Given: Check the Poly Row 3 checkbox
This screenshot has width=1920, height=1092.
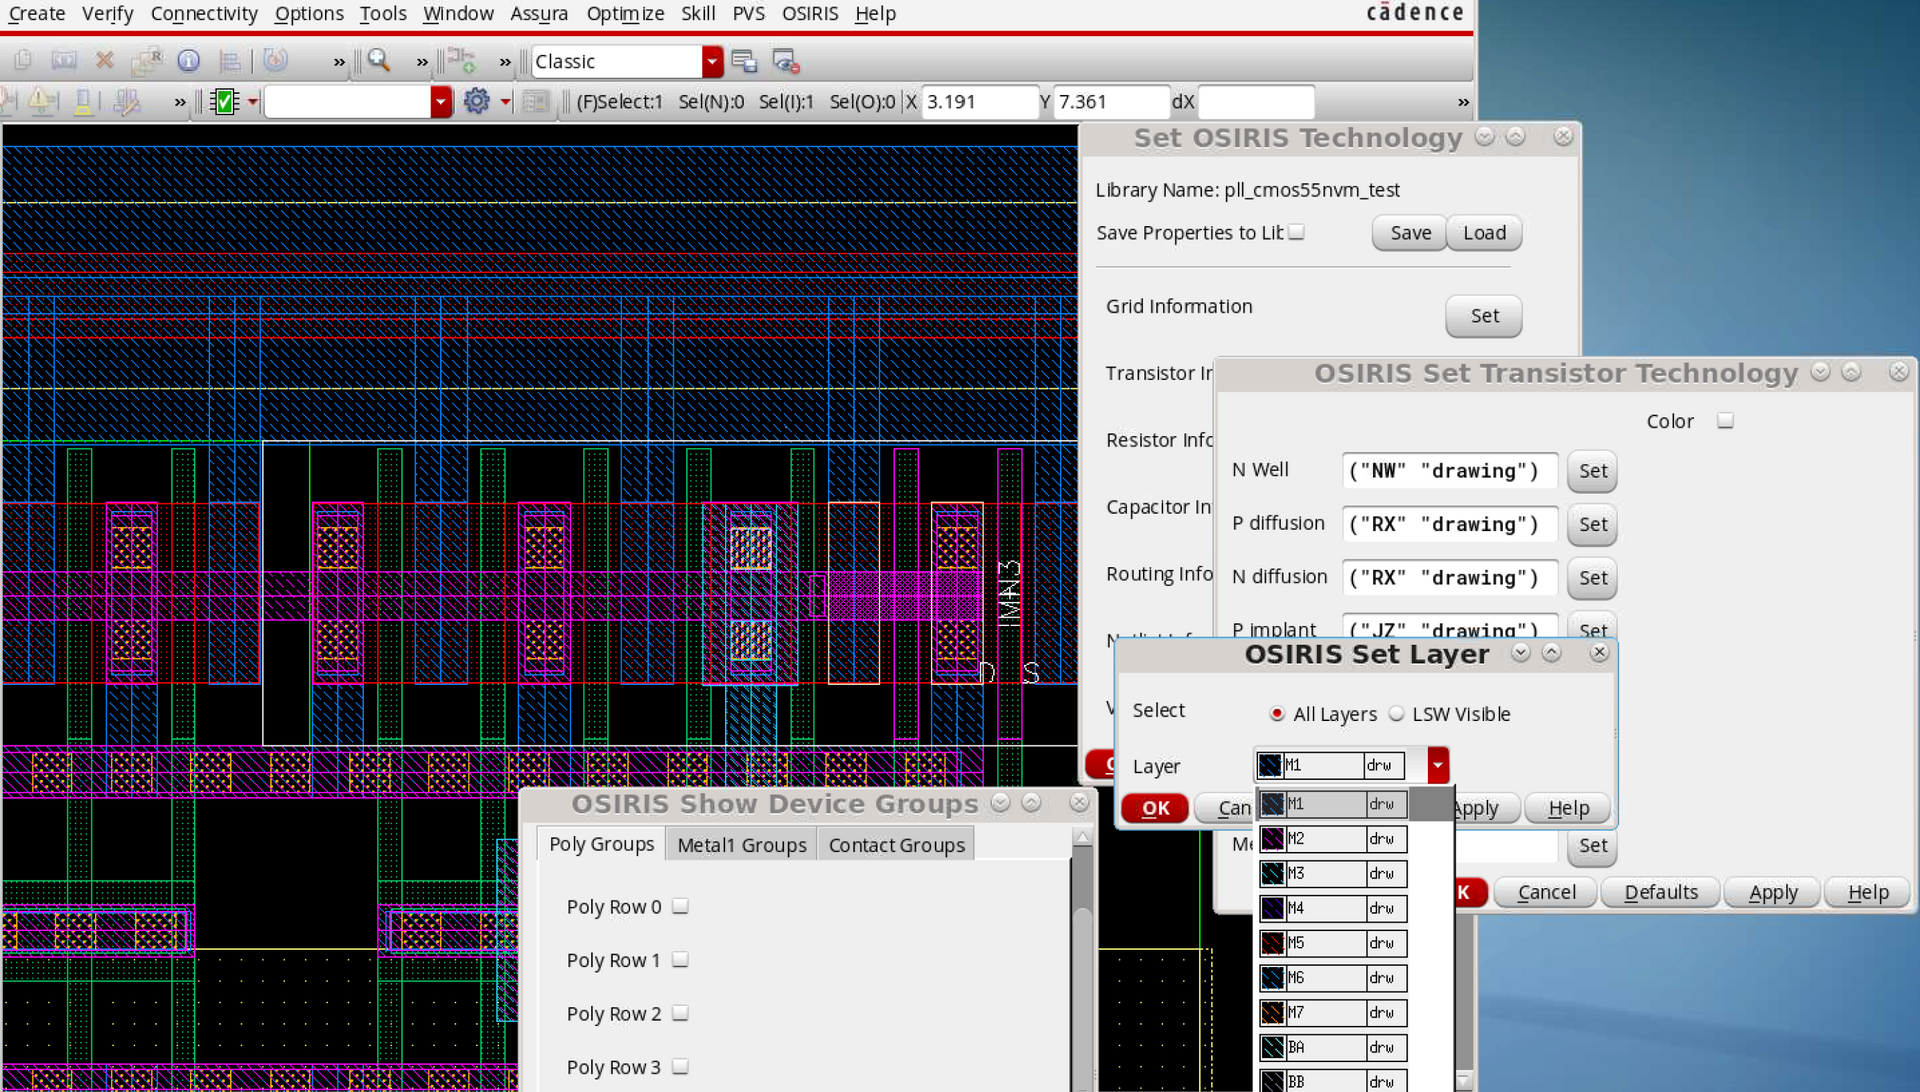Looking at the screenshot, I should [680, 1067].
